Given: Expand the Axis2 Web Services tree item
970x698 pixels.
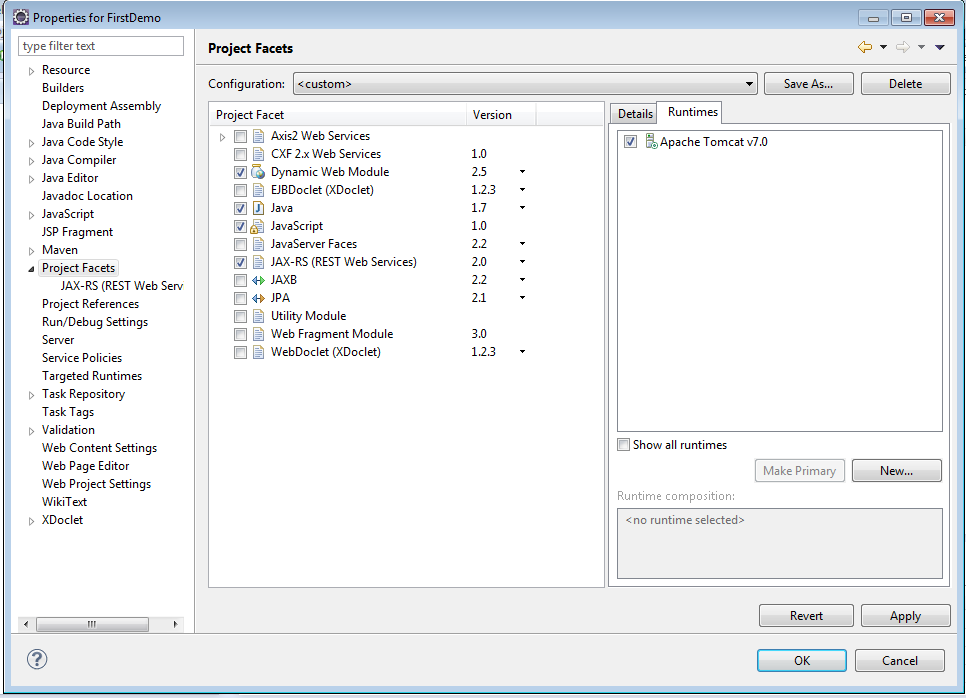Looking at the screenshot, I should click(222, 135).
